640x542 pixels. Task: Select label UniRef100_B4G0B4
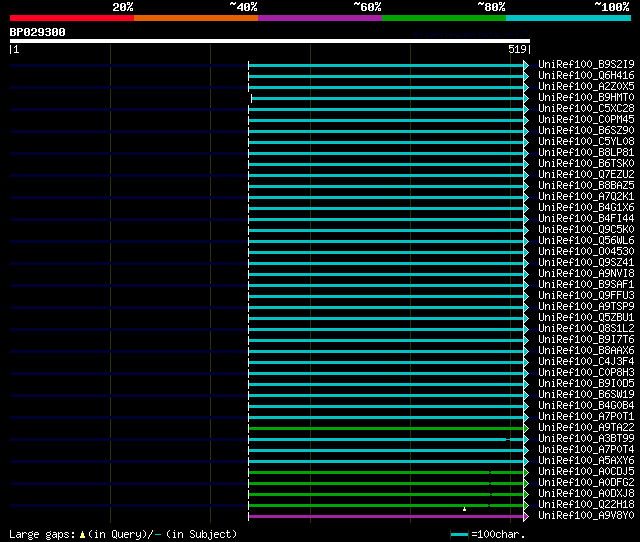point(586,406)
